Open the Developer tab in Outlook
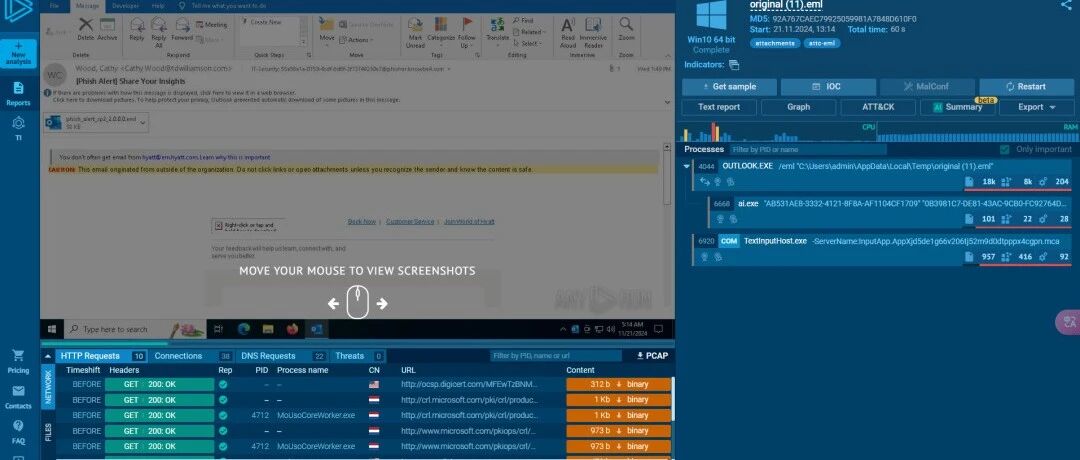The height and width of the screenshot is (460, 1080). pyautogui.click(x=125, y=6)
